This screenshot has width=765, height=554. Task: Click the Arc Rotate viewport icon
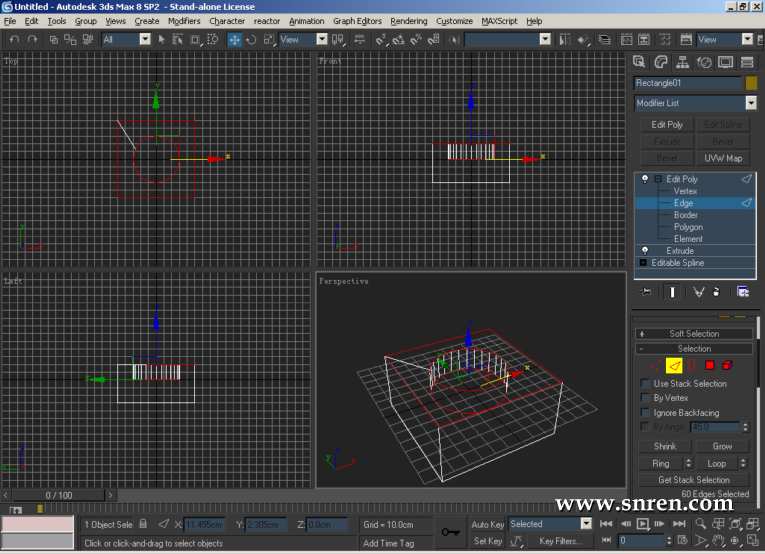[735, 540]
